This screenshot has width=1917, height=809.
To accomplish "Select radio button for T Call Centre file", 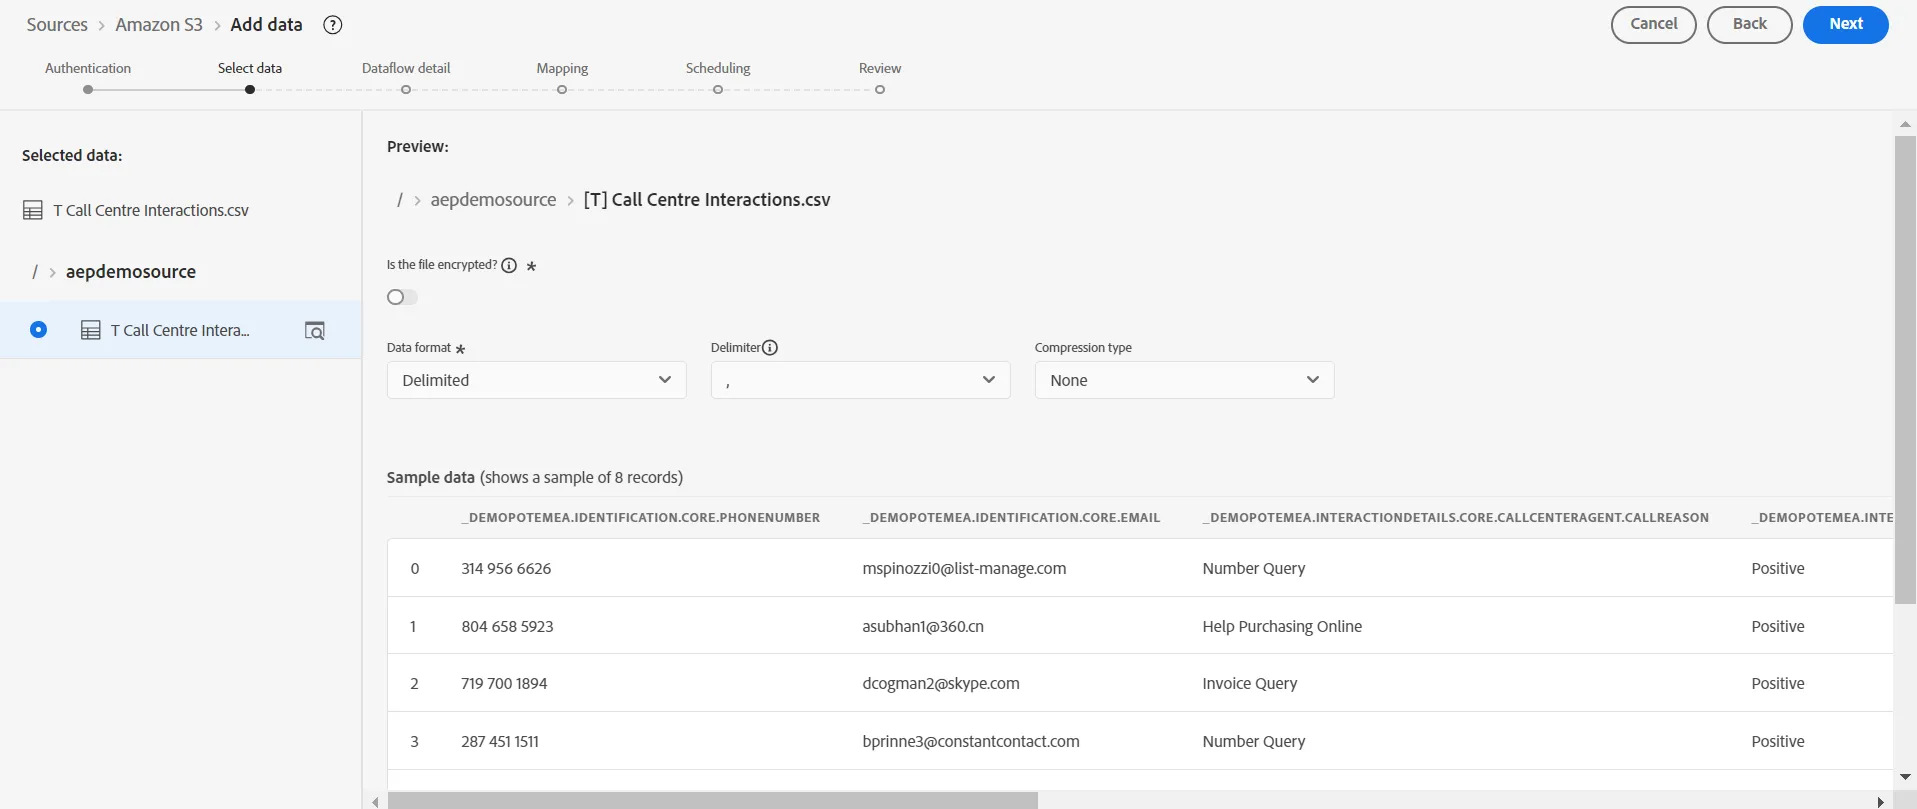I will click(38, 329).
